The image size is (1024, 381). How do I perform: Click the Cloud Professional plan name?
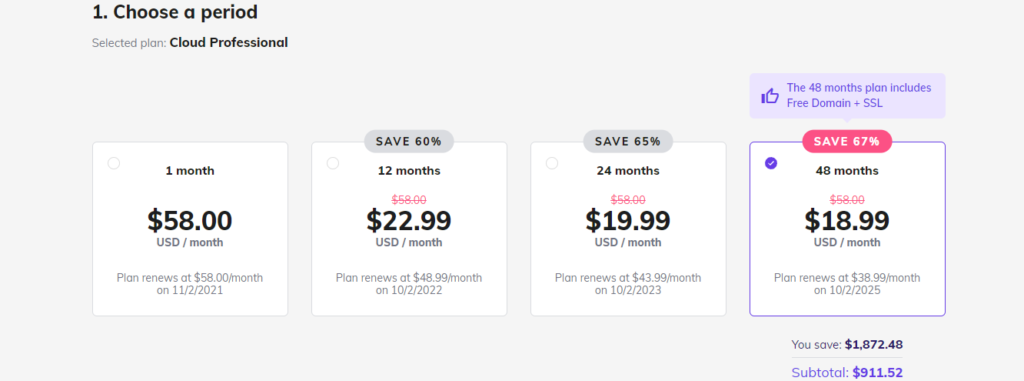coord(229,43)
